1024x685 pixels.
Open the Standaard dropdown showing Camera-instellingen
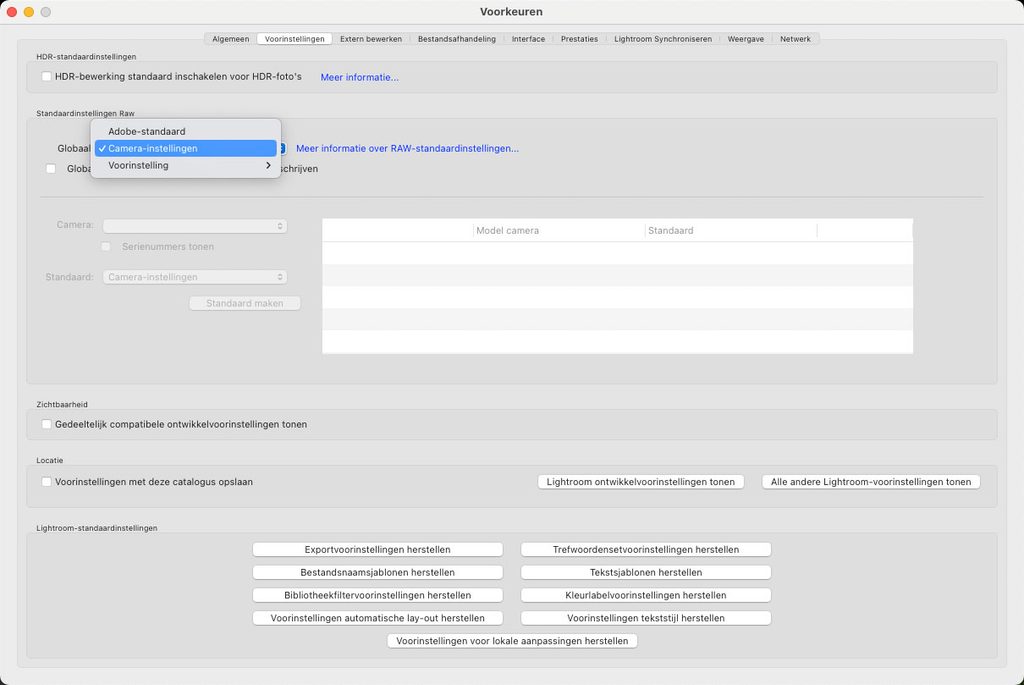(195, 277)
